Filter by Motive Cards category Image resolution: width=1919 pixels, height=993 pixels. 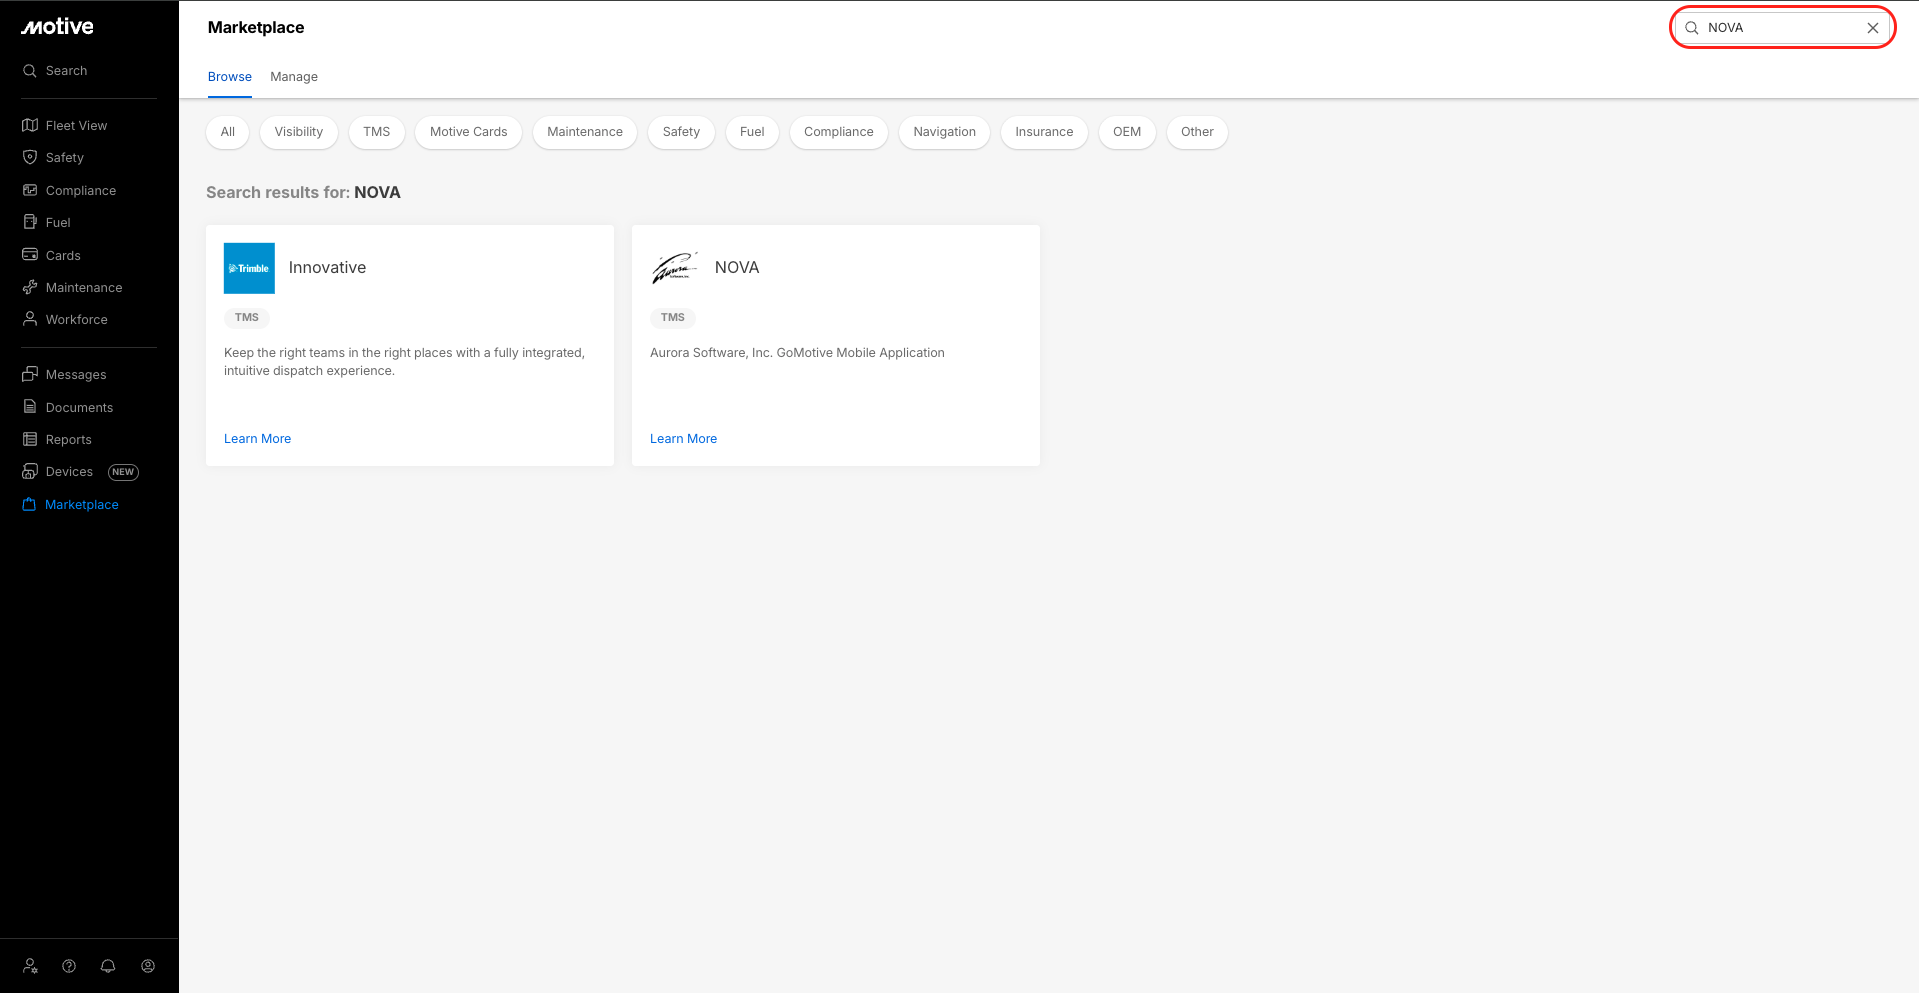click(x=468, y=132)
